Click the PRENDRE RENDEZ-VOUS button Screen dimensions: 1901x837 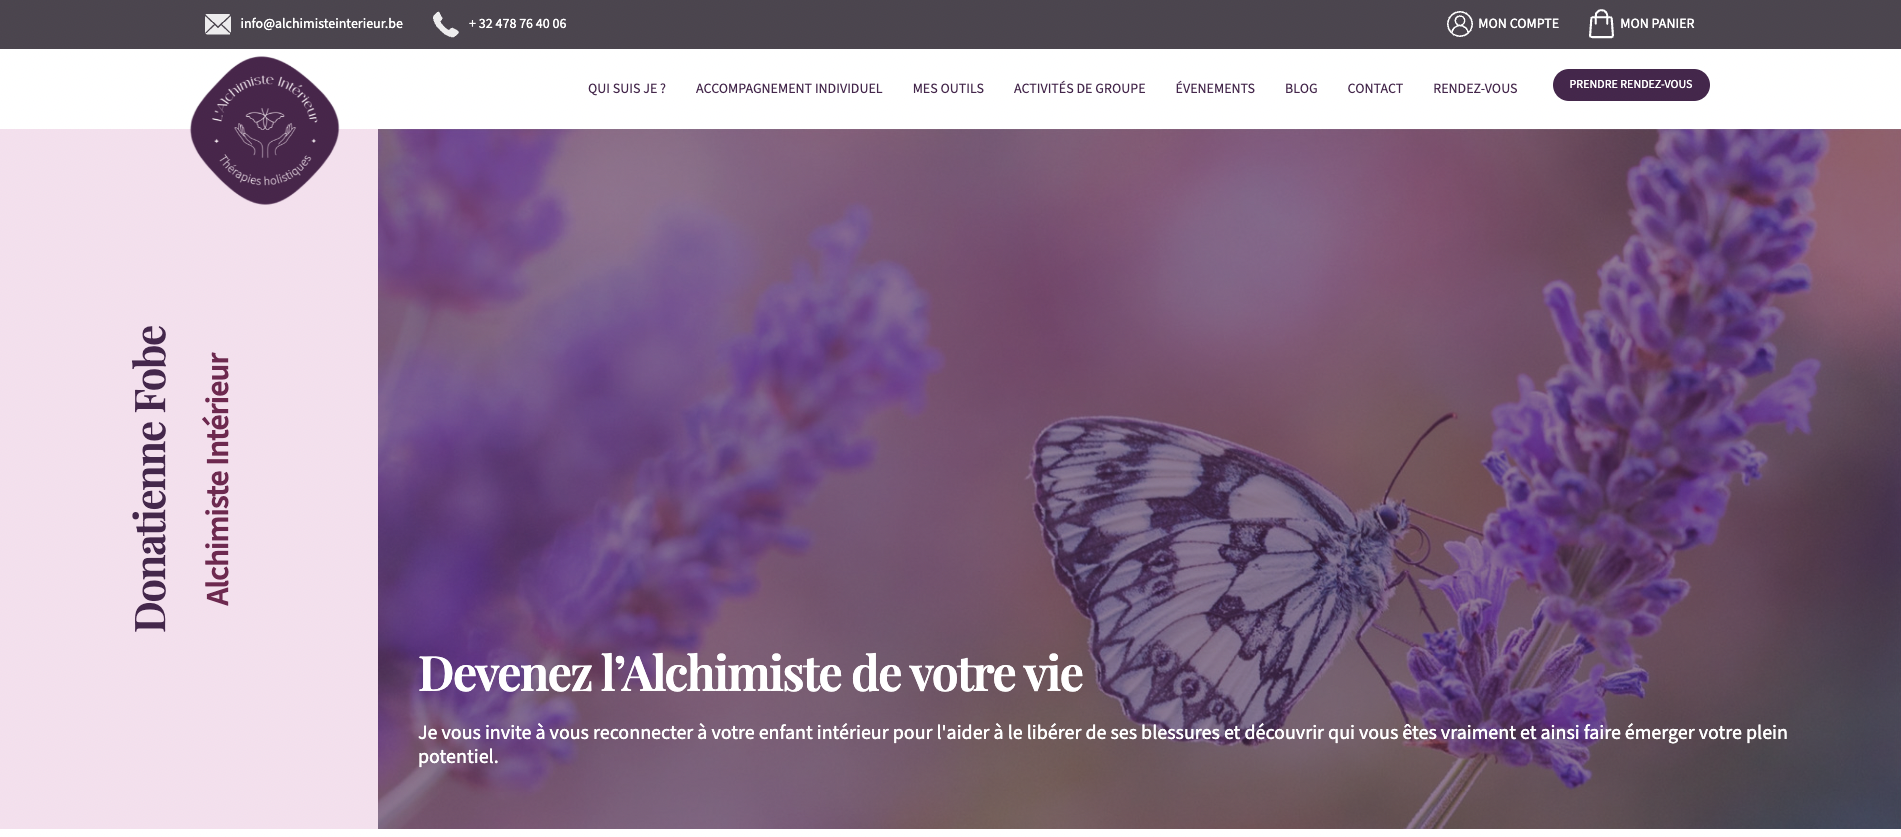(x=1631, y=85)
